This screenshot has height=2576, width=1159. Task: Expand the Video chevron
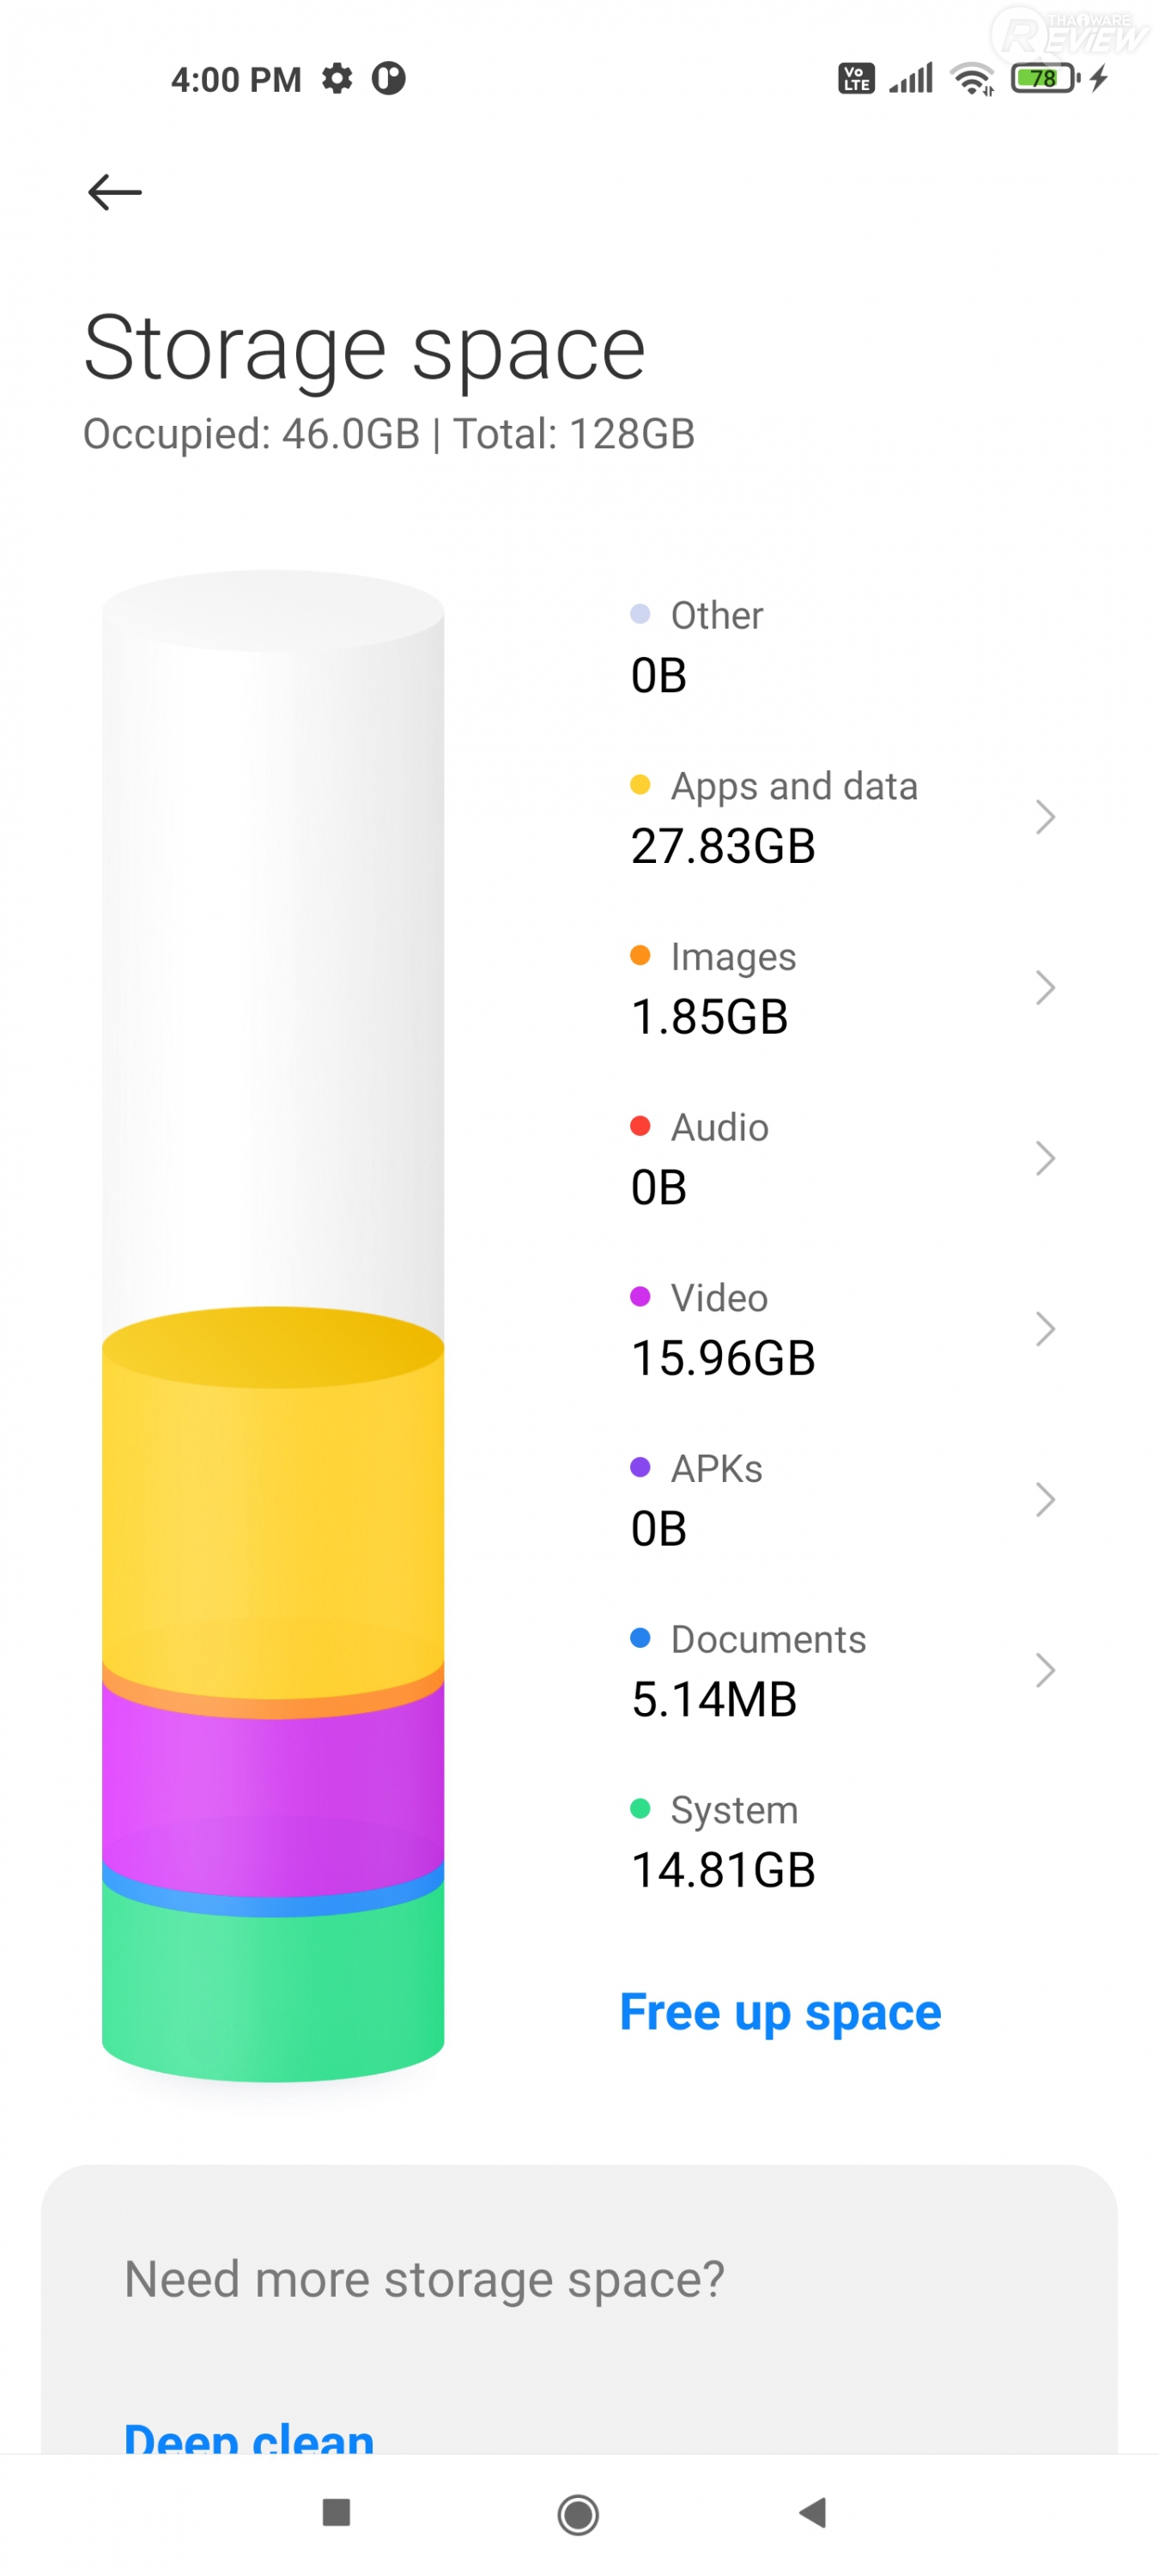[x=1045, y=1329]
